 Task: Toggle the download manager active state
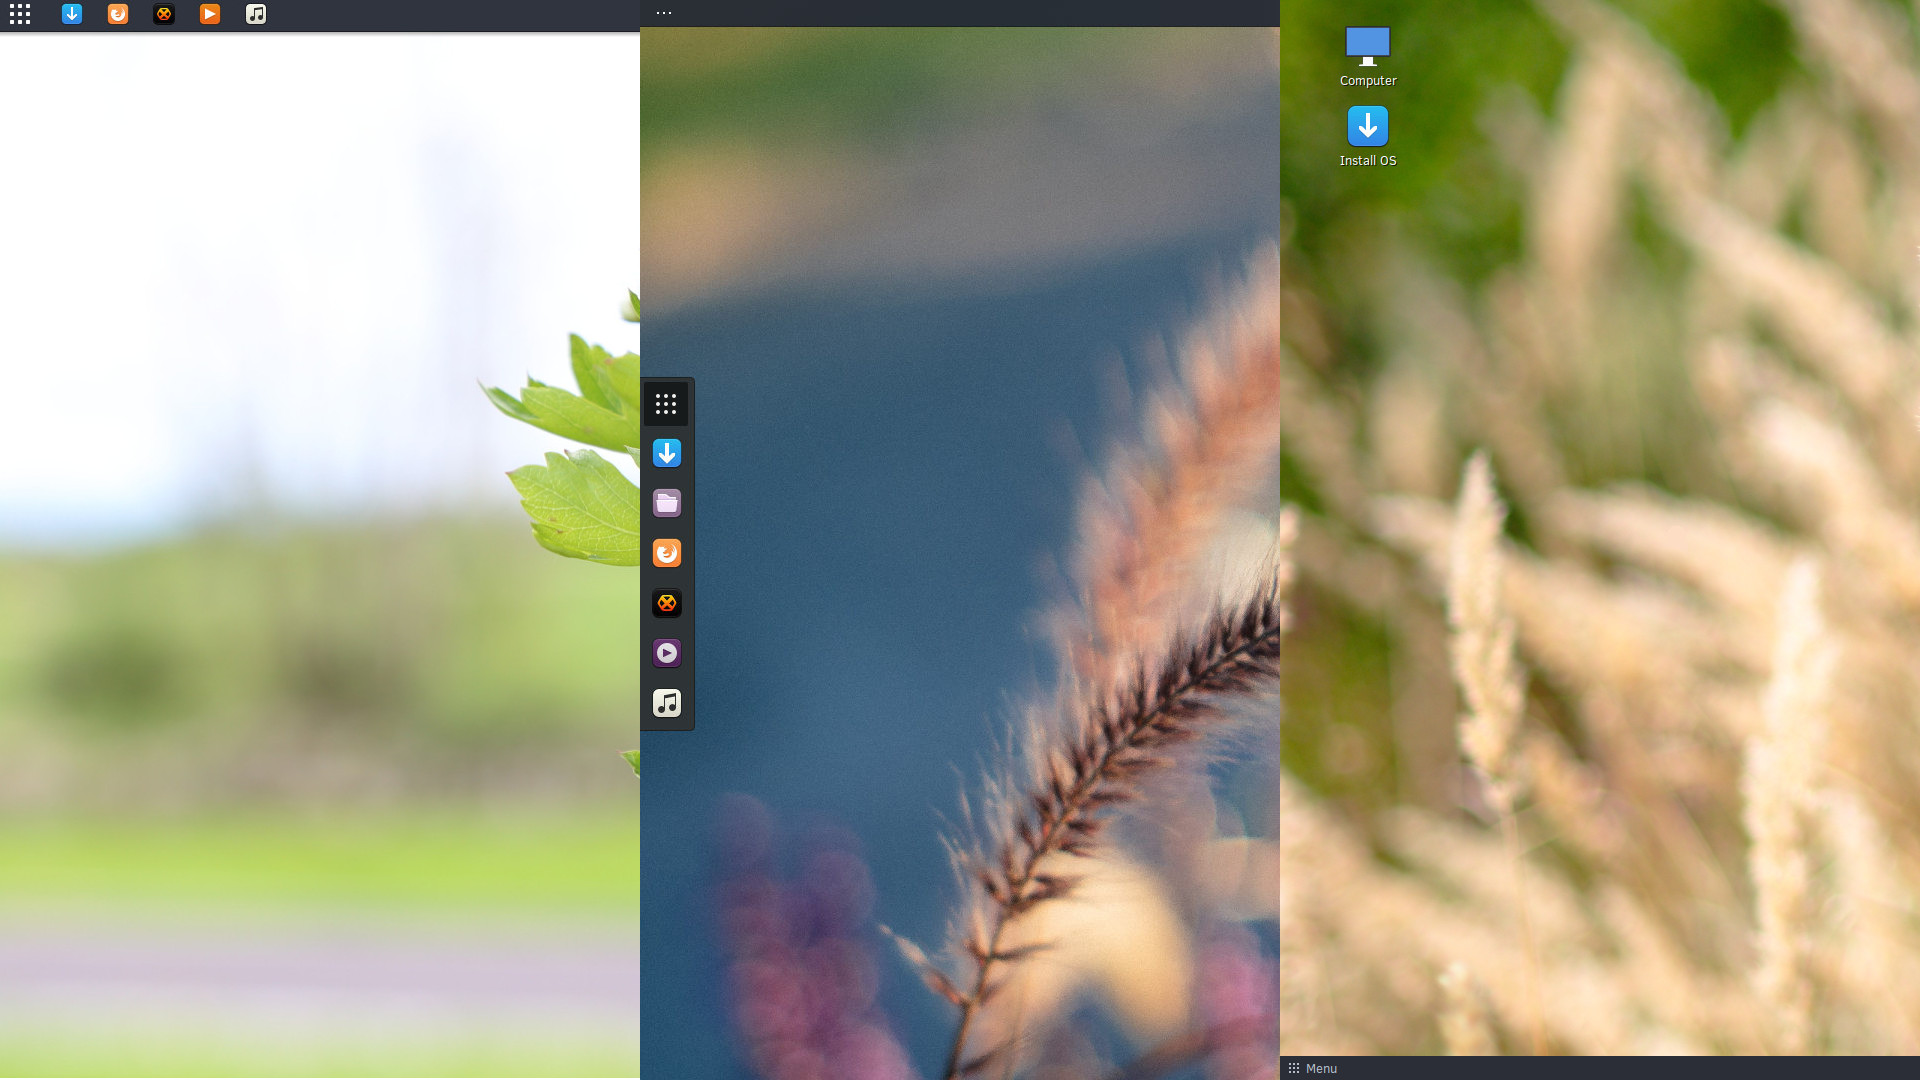pyautogui.click(x=73, y=13)
